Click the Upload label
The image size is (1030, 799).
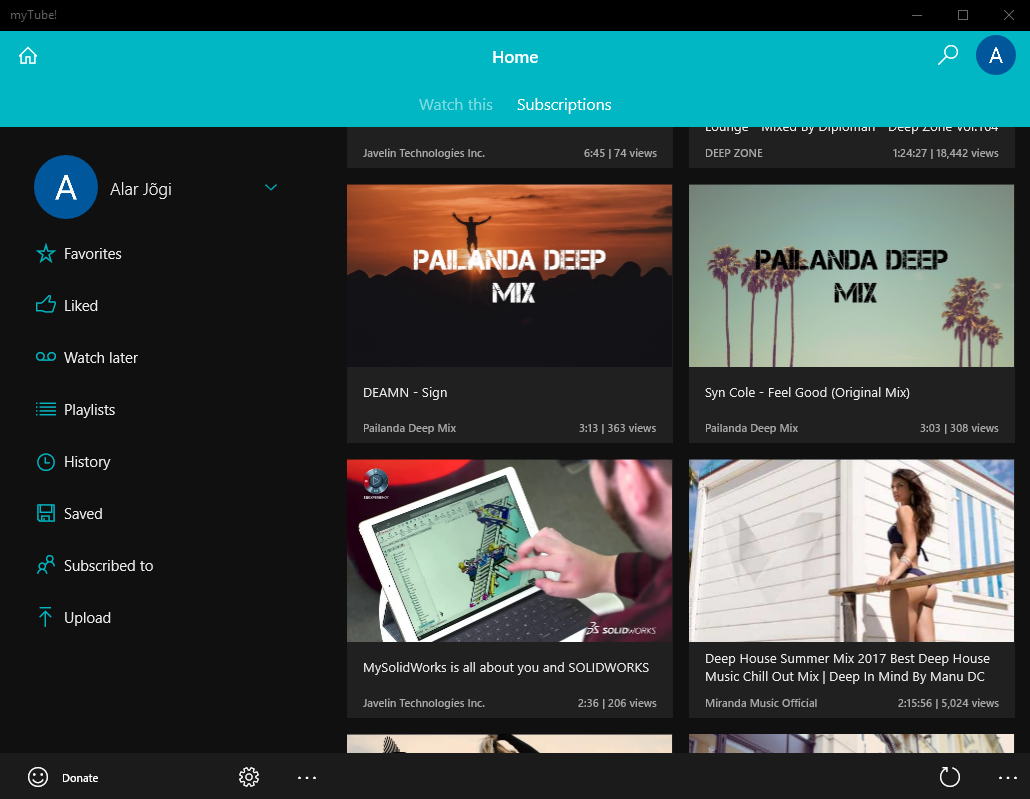[87, 618]
